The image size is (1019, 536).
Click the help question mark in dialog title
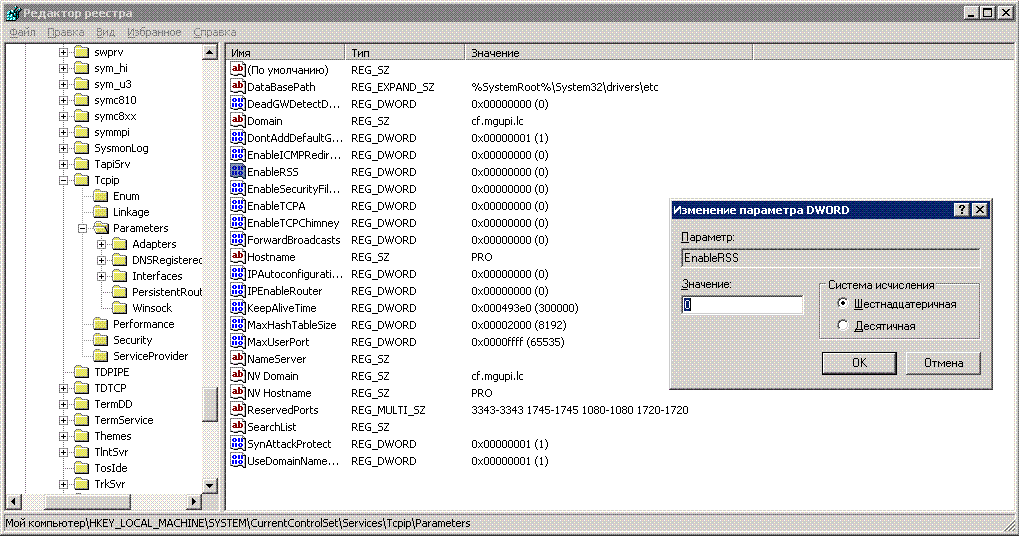962,209
